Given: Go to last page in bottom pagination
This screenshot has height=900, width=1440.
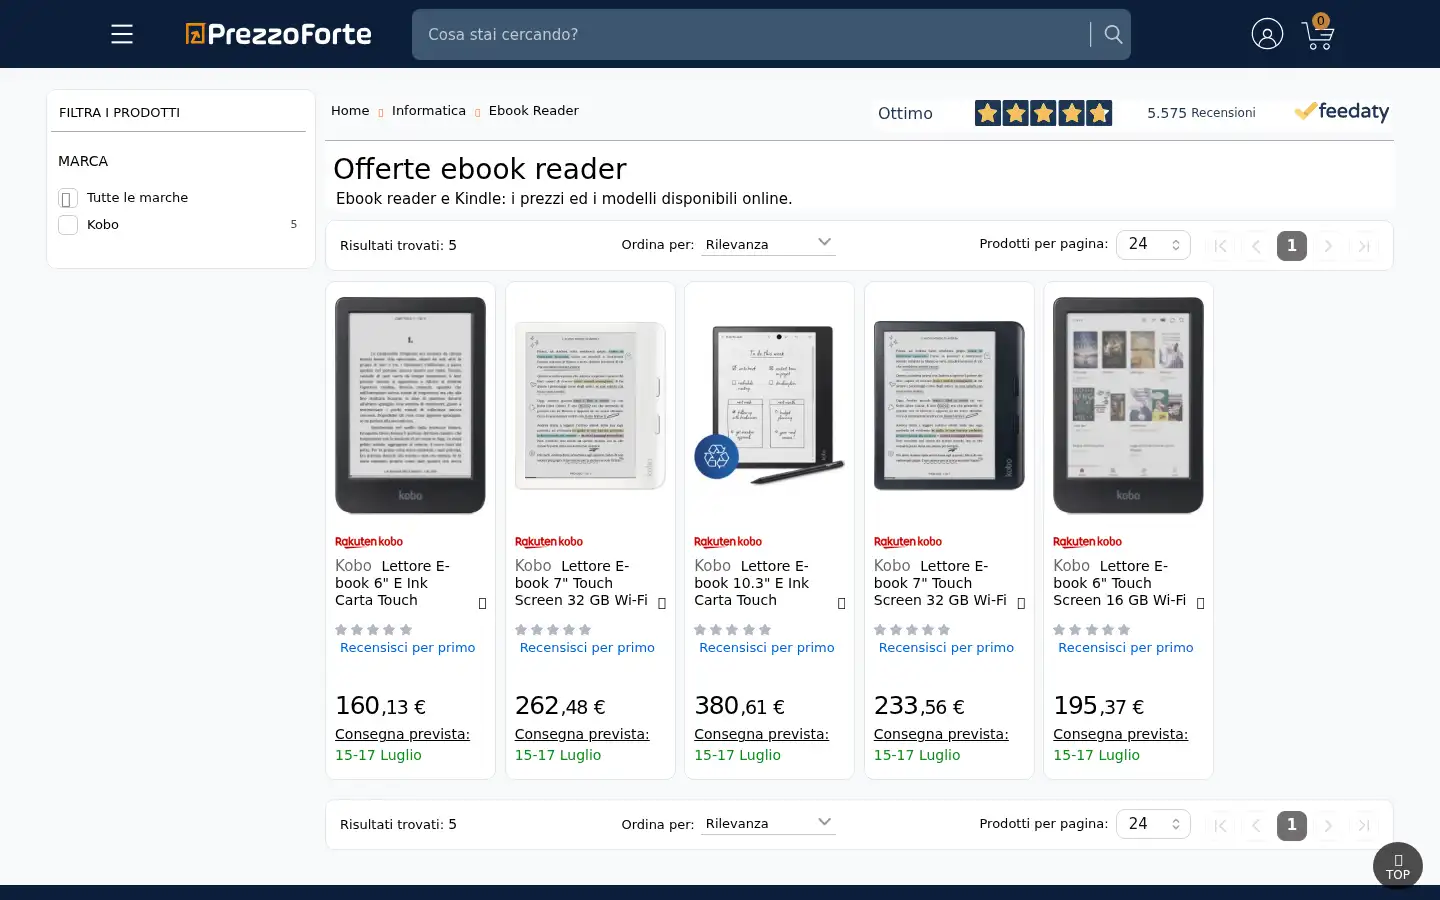Looking at the screenshot, I should (x=1364, y=826).
